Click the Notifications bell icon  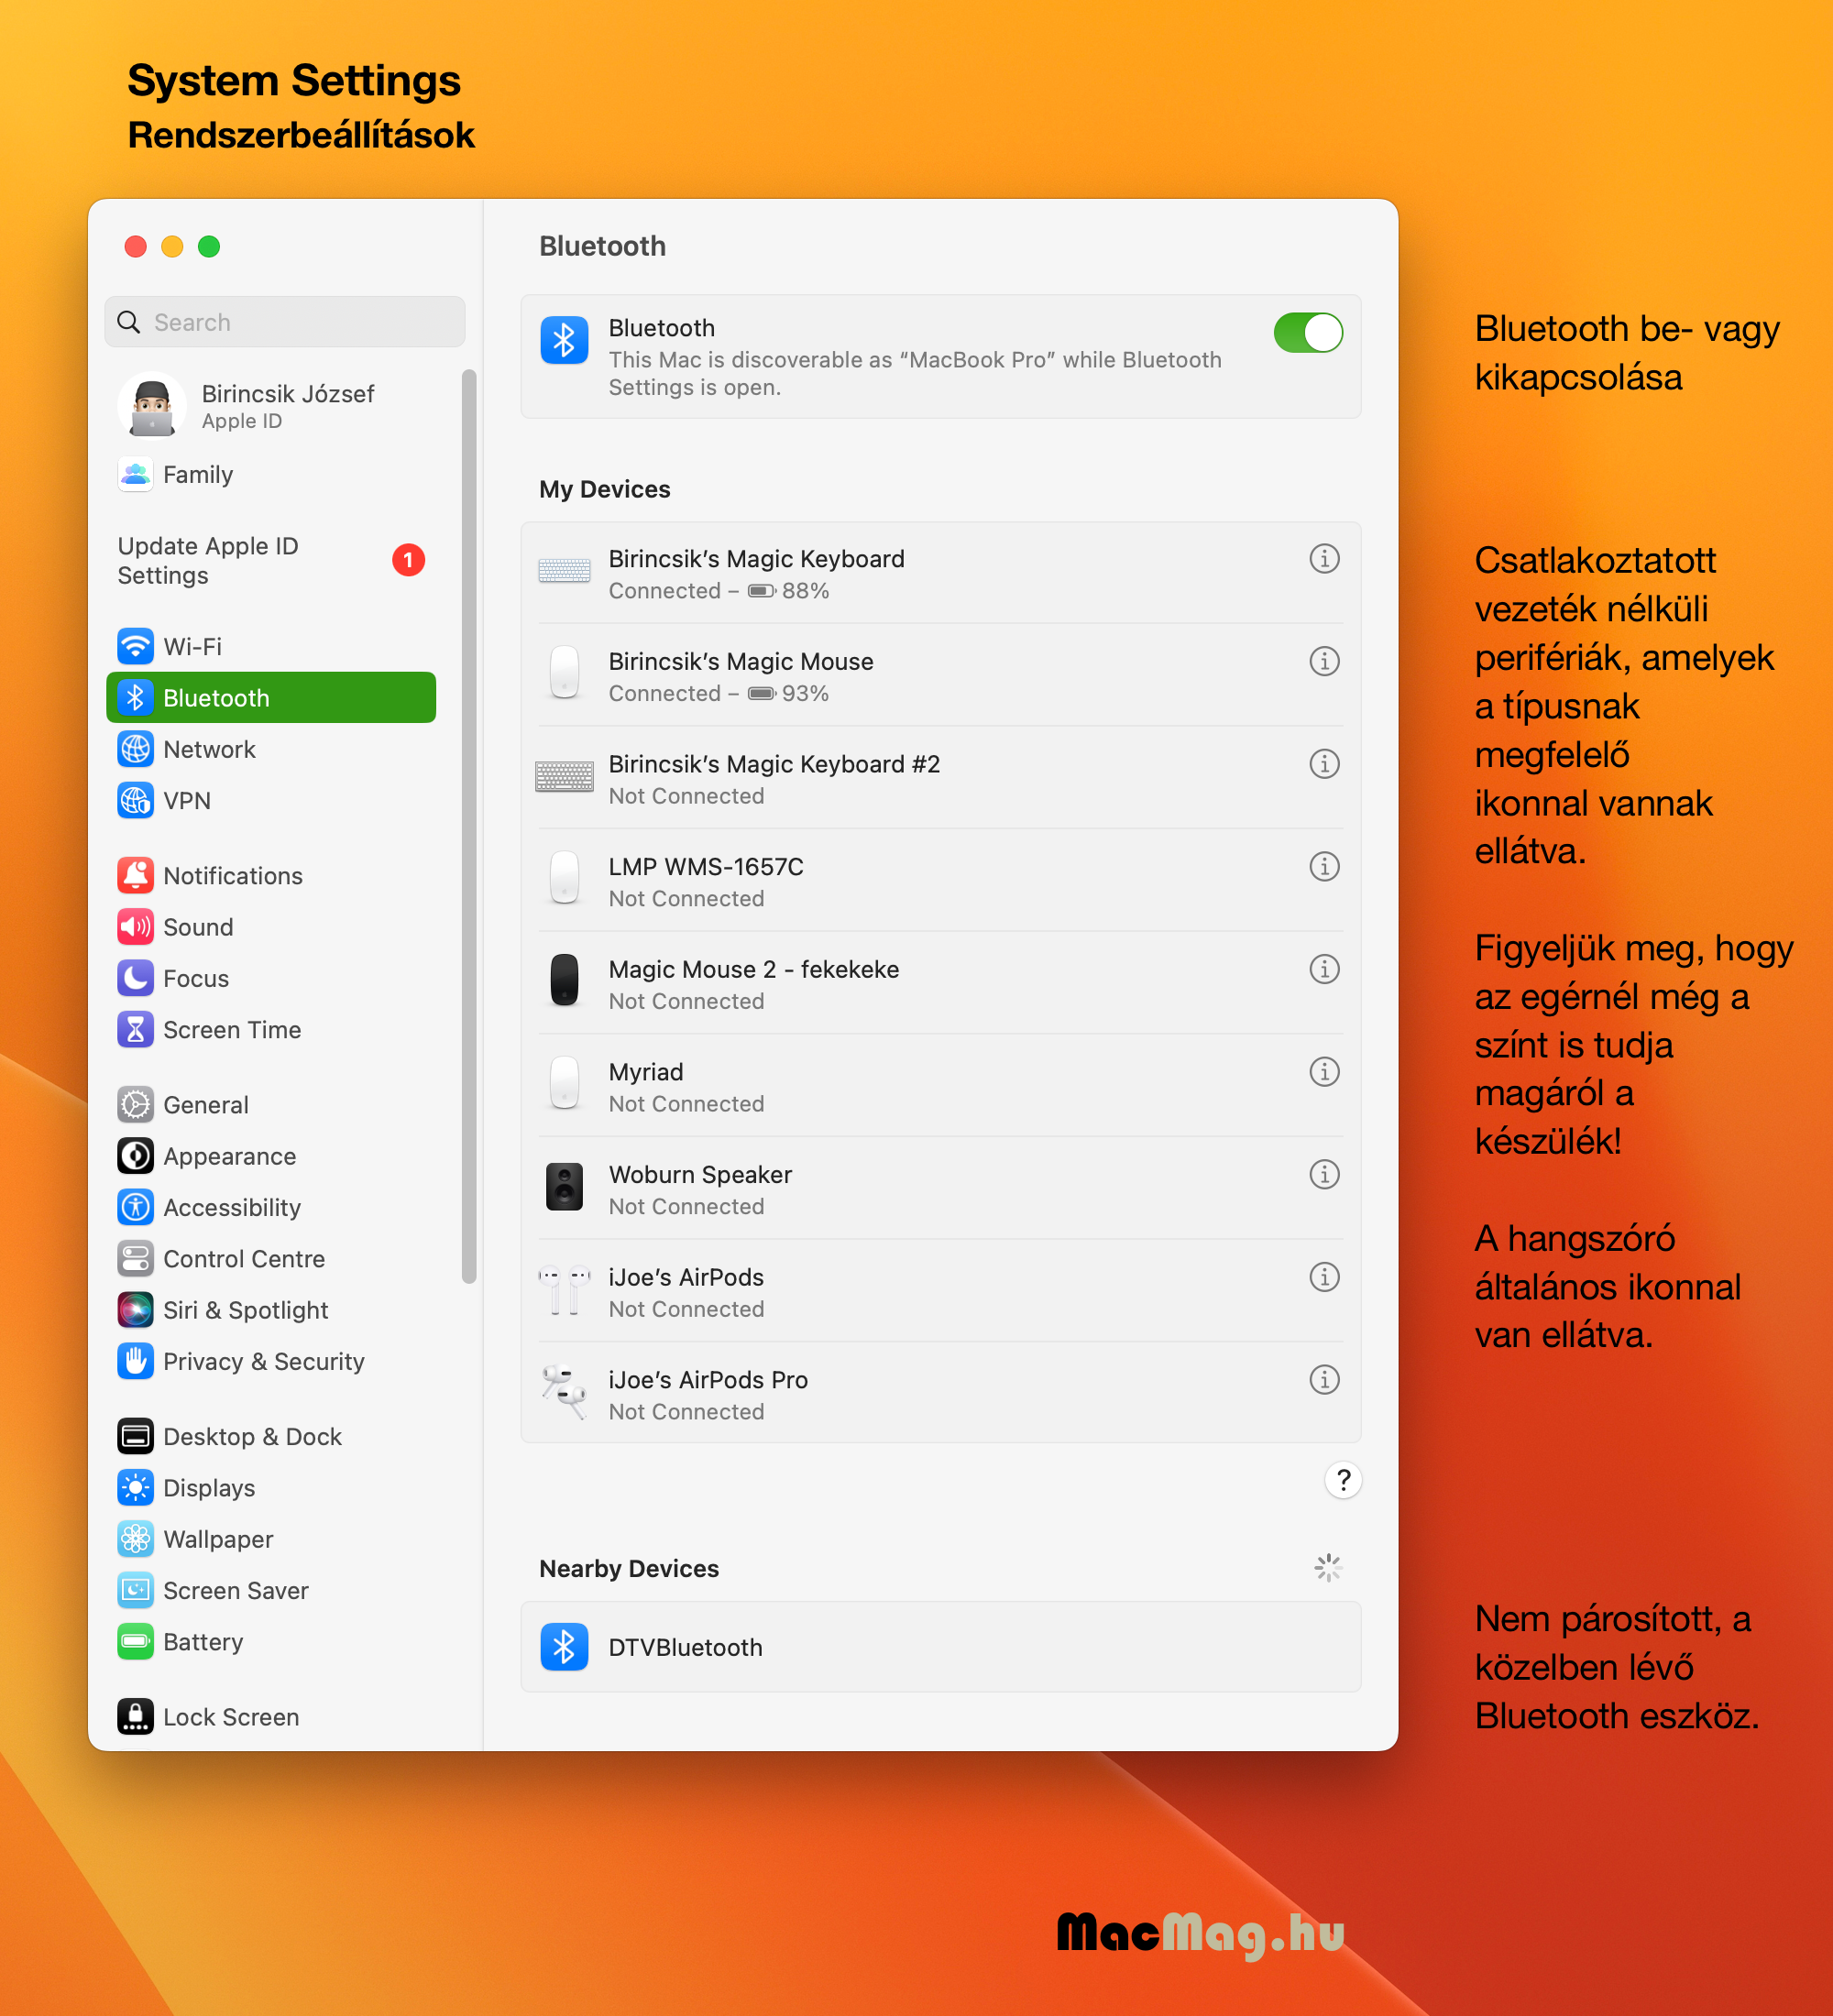coord(135,875)
